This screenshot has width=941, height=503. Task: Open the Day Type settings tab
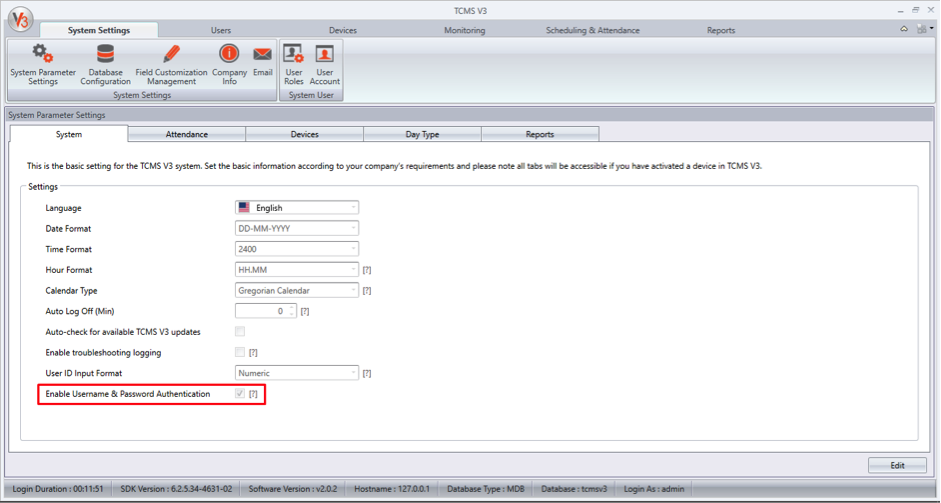422,134
